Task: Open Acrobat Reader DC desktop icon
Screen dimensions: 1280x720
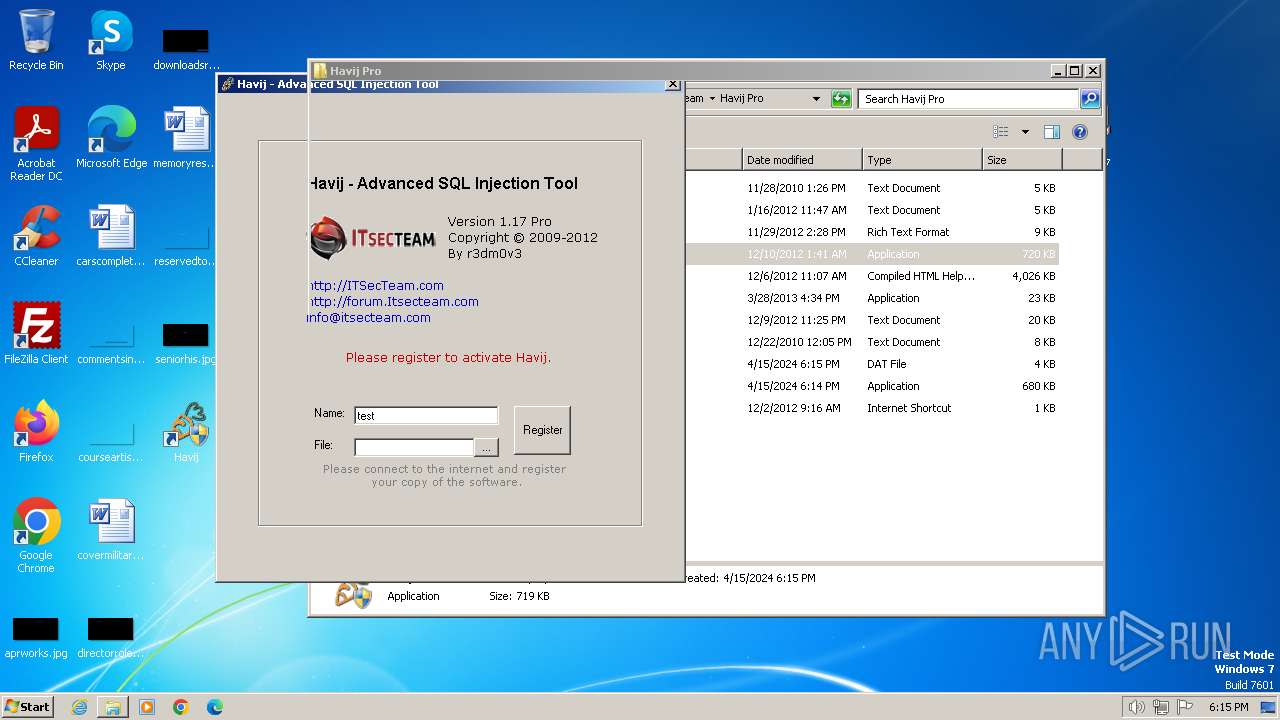Action: pos(36,143)
